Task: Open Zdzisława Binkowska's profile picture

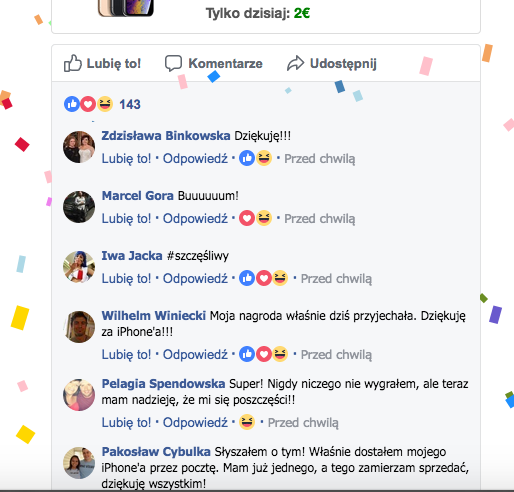Action: (79, 147)
